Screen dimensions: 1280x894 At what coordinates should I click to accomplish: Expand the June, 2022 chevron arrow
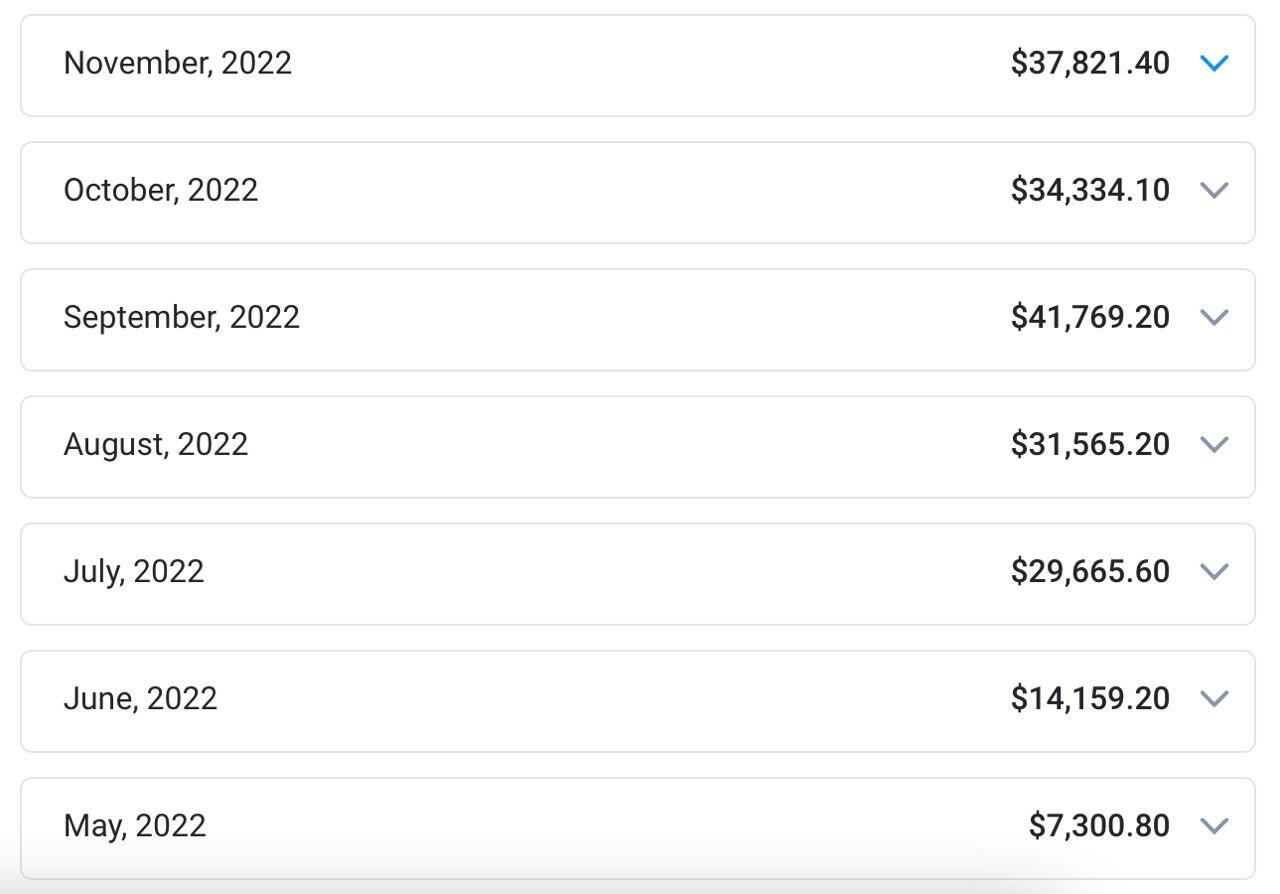tap(1213, 698)
